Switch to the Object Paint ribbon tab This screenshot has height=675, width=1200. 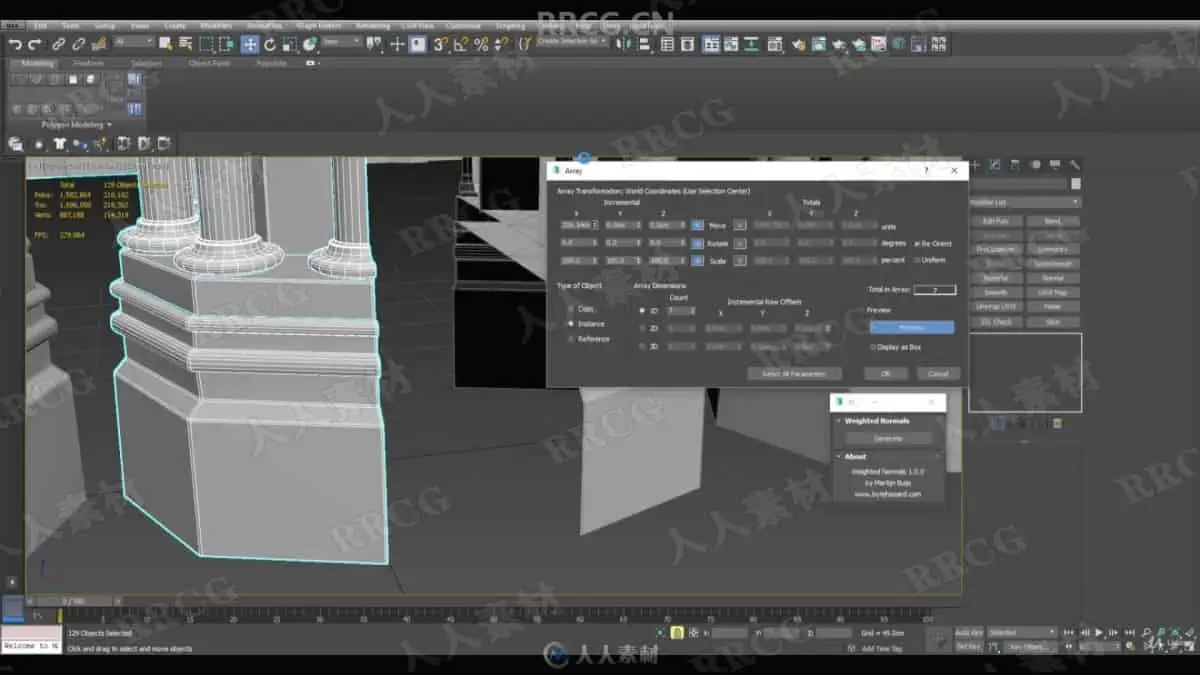(209, 63)
